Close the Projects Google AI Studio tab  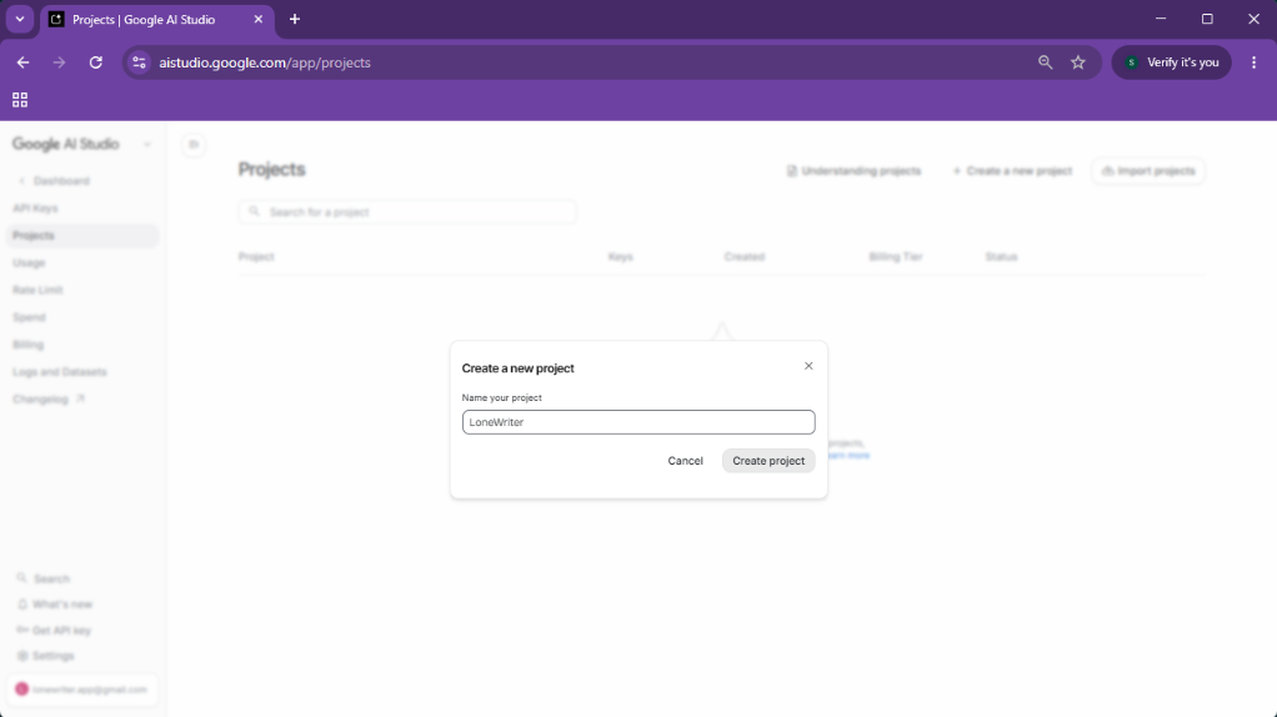(x=258, y=19)
